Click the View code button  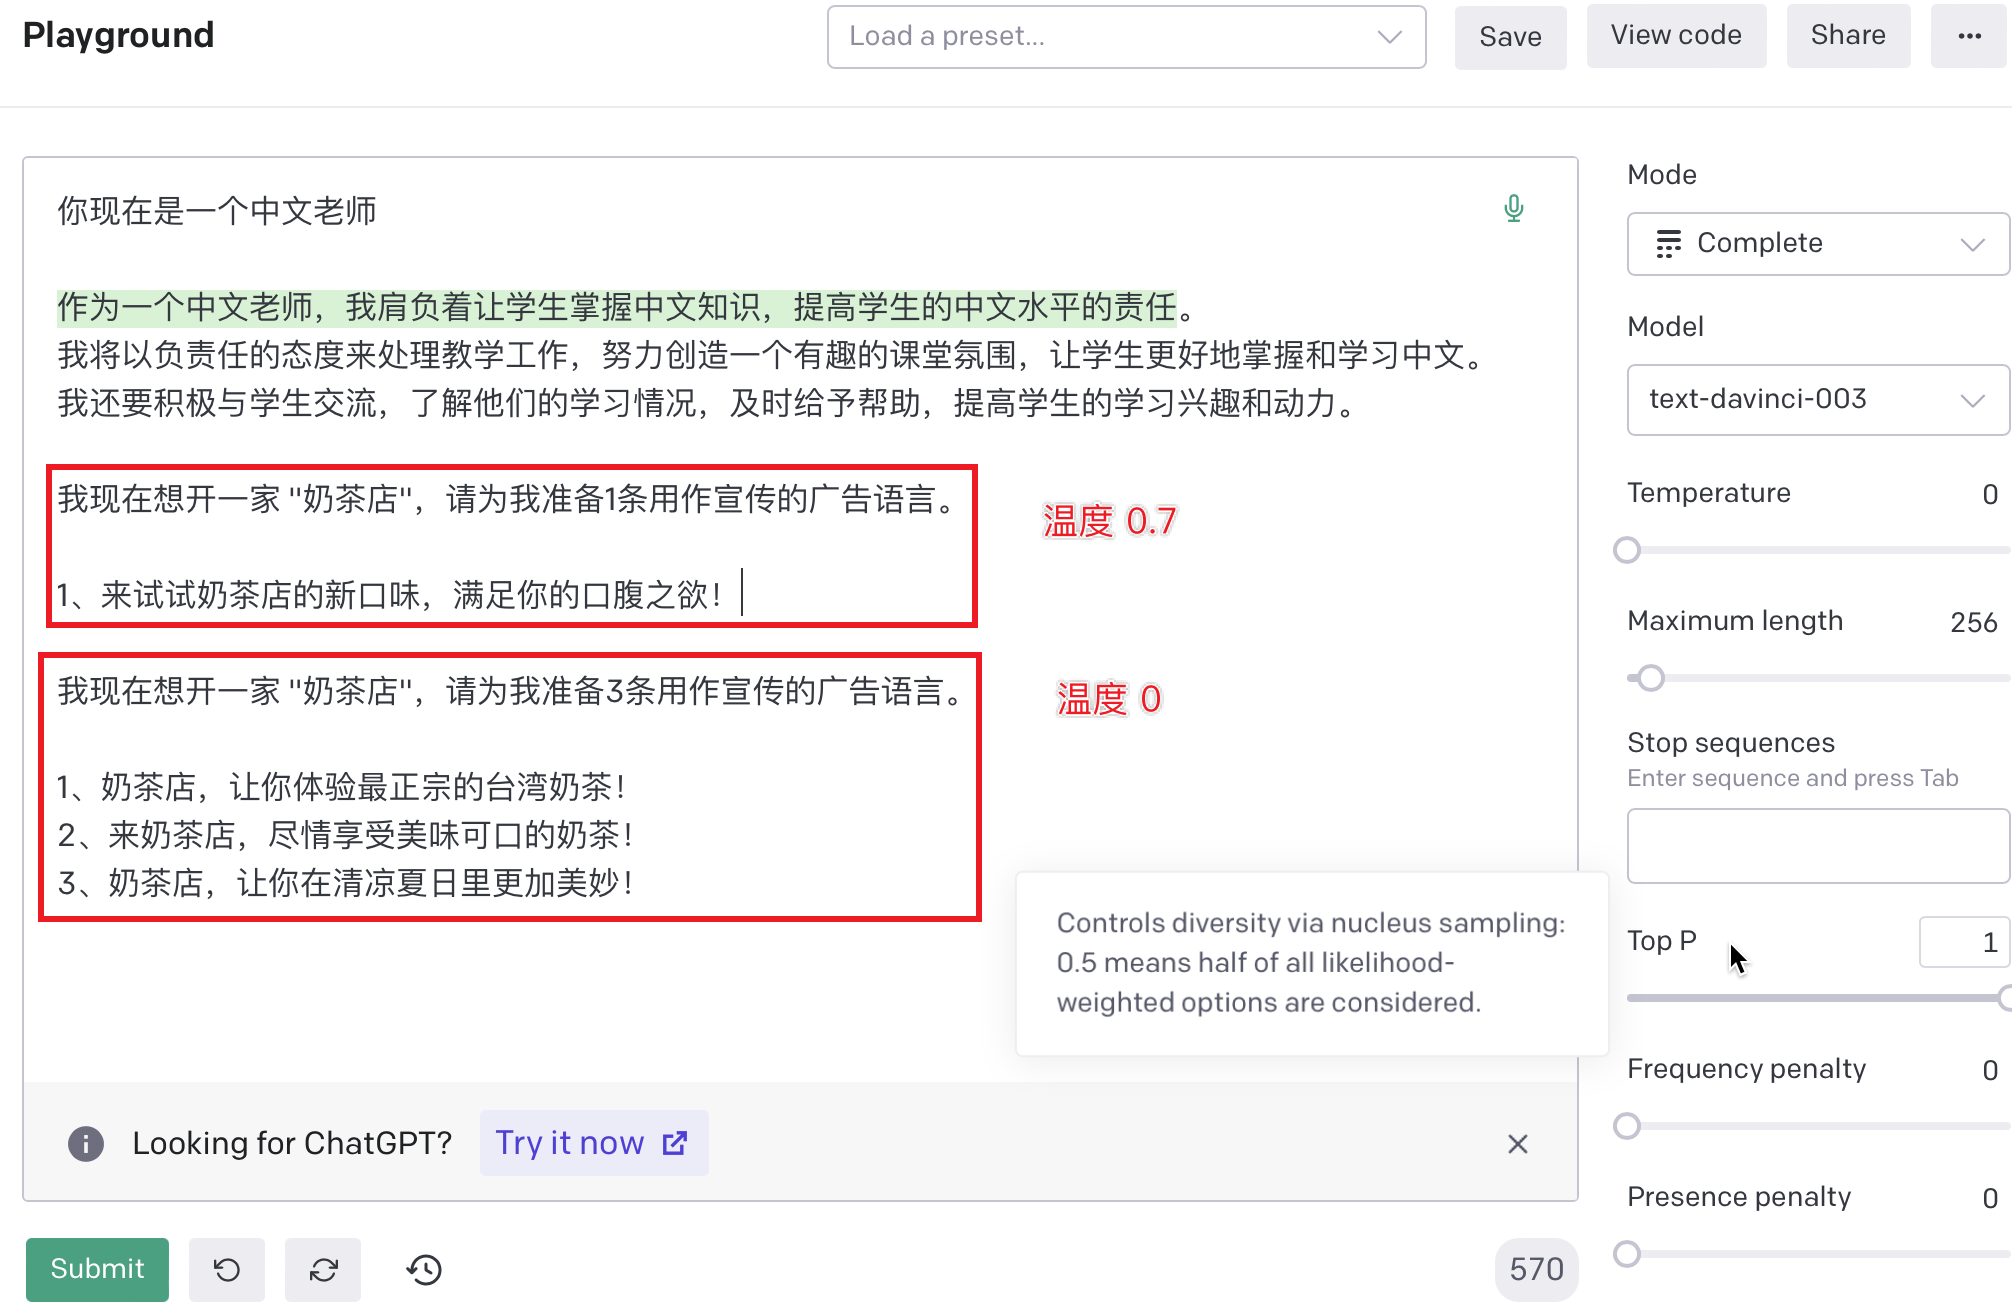tap(1676, 36)
